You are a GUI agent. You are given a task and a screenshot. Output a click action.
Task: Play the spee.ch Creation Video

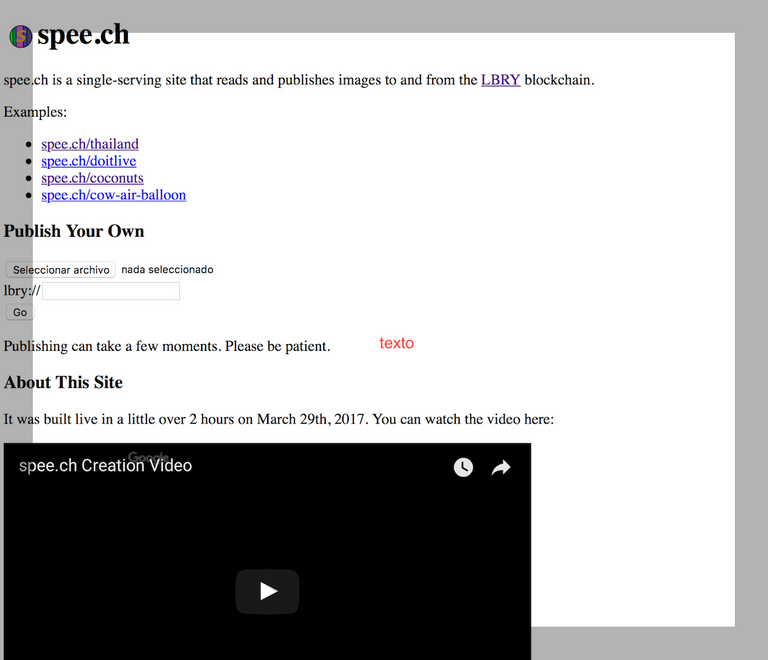pyautogui.click(x=267, y=591)
